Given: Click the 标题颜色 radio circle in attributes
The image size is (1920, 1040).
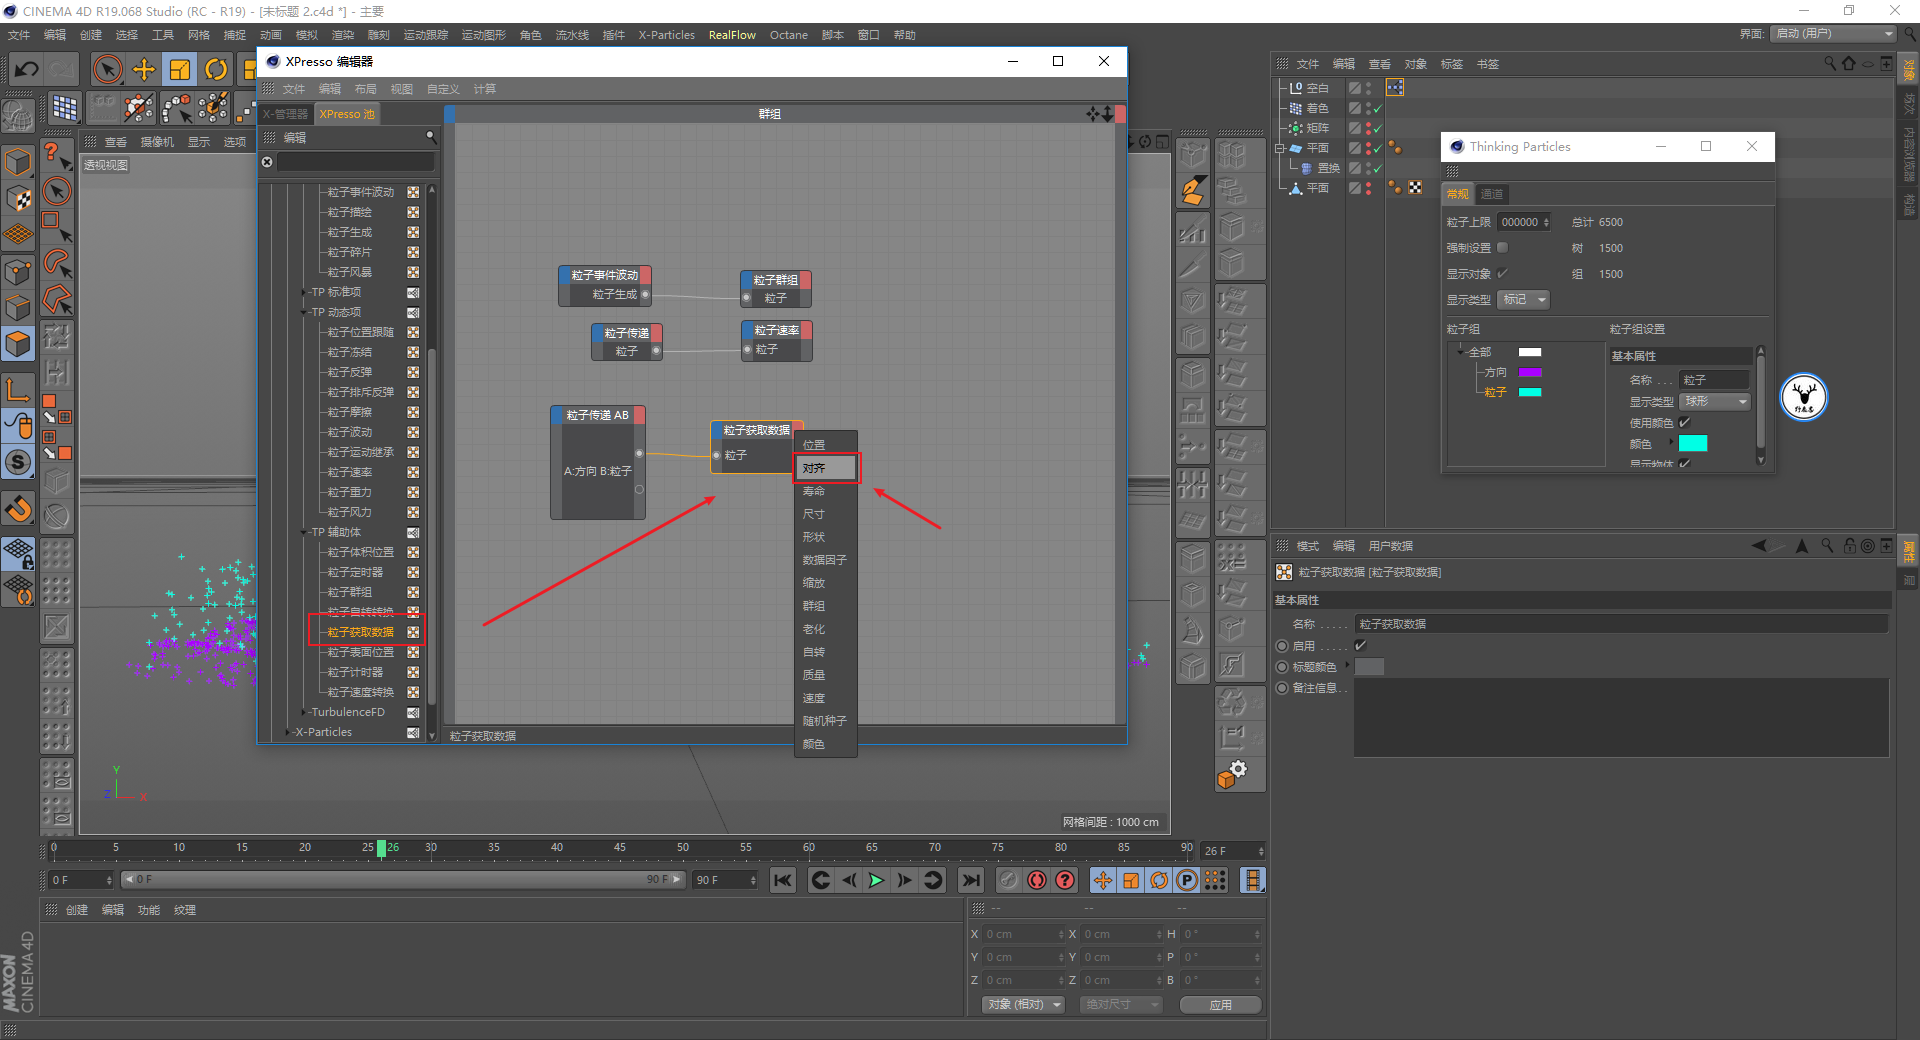Looking at the screenshot, I should coord(1282,667).
